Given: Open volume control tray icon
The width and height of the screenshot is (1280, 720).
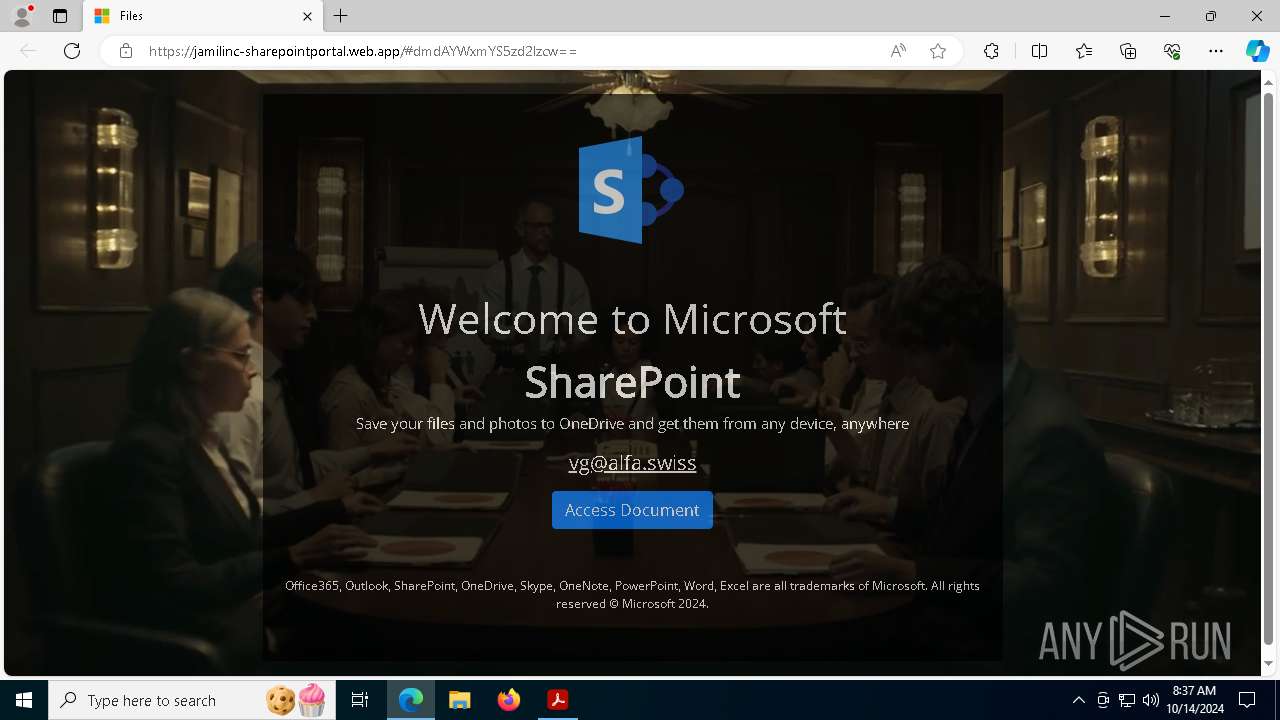Looking at the screenshot, I should pos(1150,700).
